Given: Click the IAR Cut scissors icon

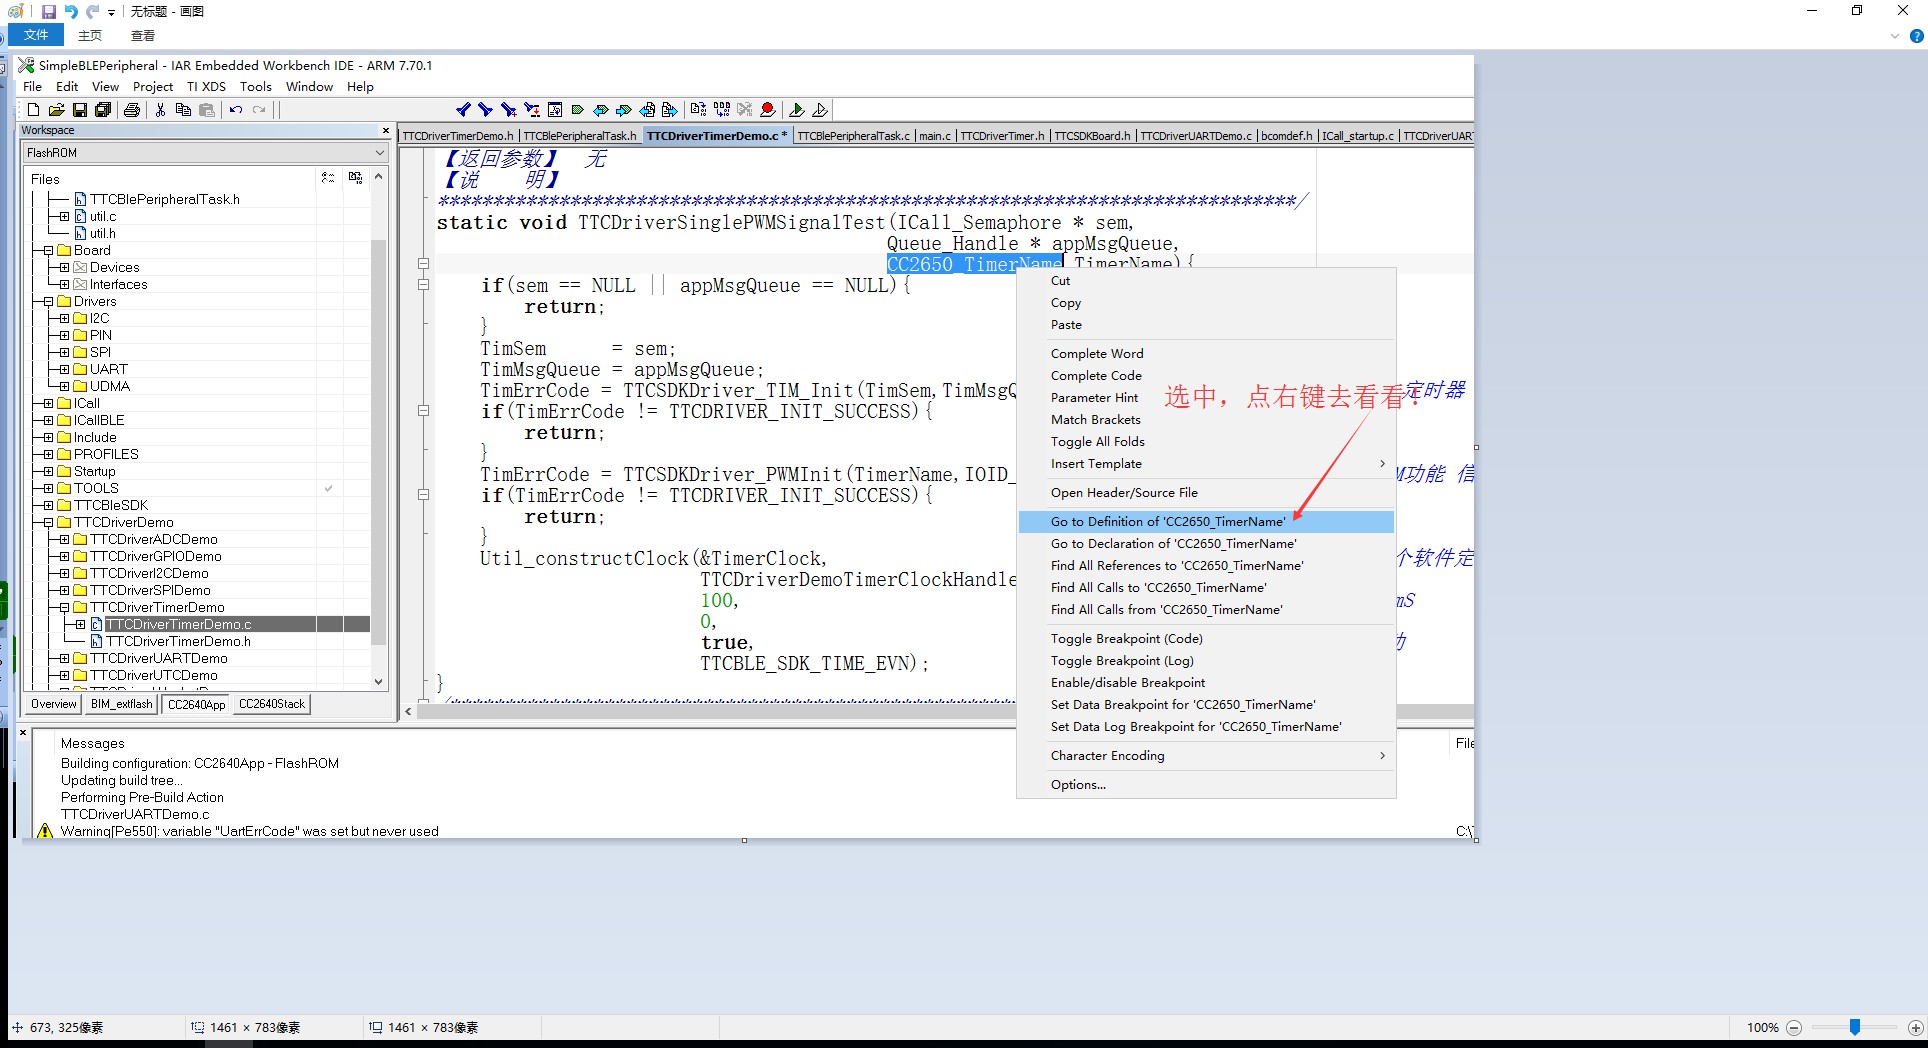Looking at the screenshot, I should (x=160, y=110).
